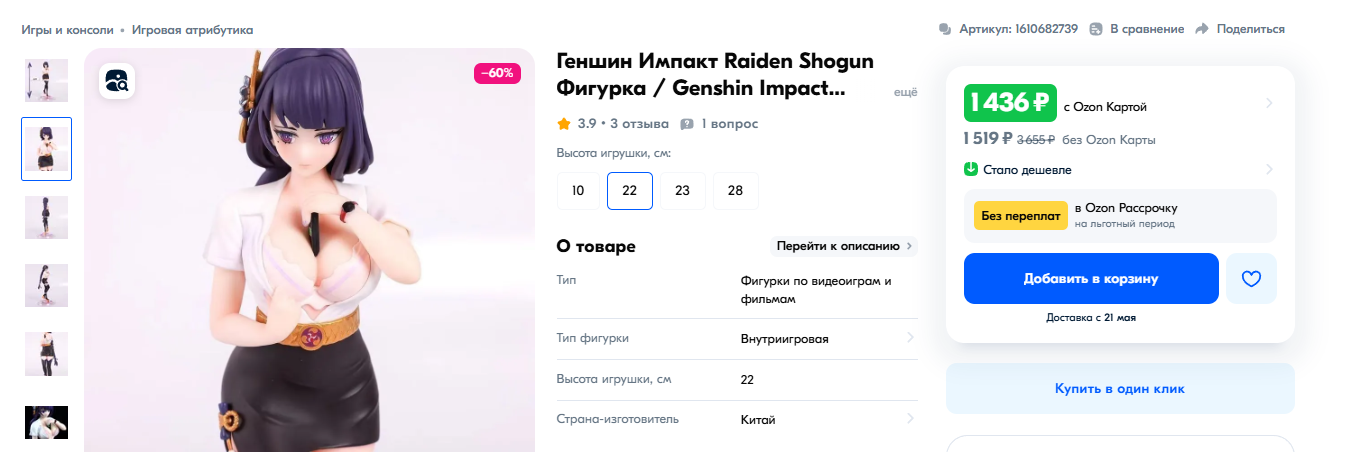1372x452 pixels.
Task: Click 'Добавить в корзину' button
Action: pyautogui.click(x=1091, y=278)
